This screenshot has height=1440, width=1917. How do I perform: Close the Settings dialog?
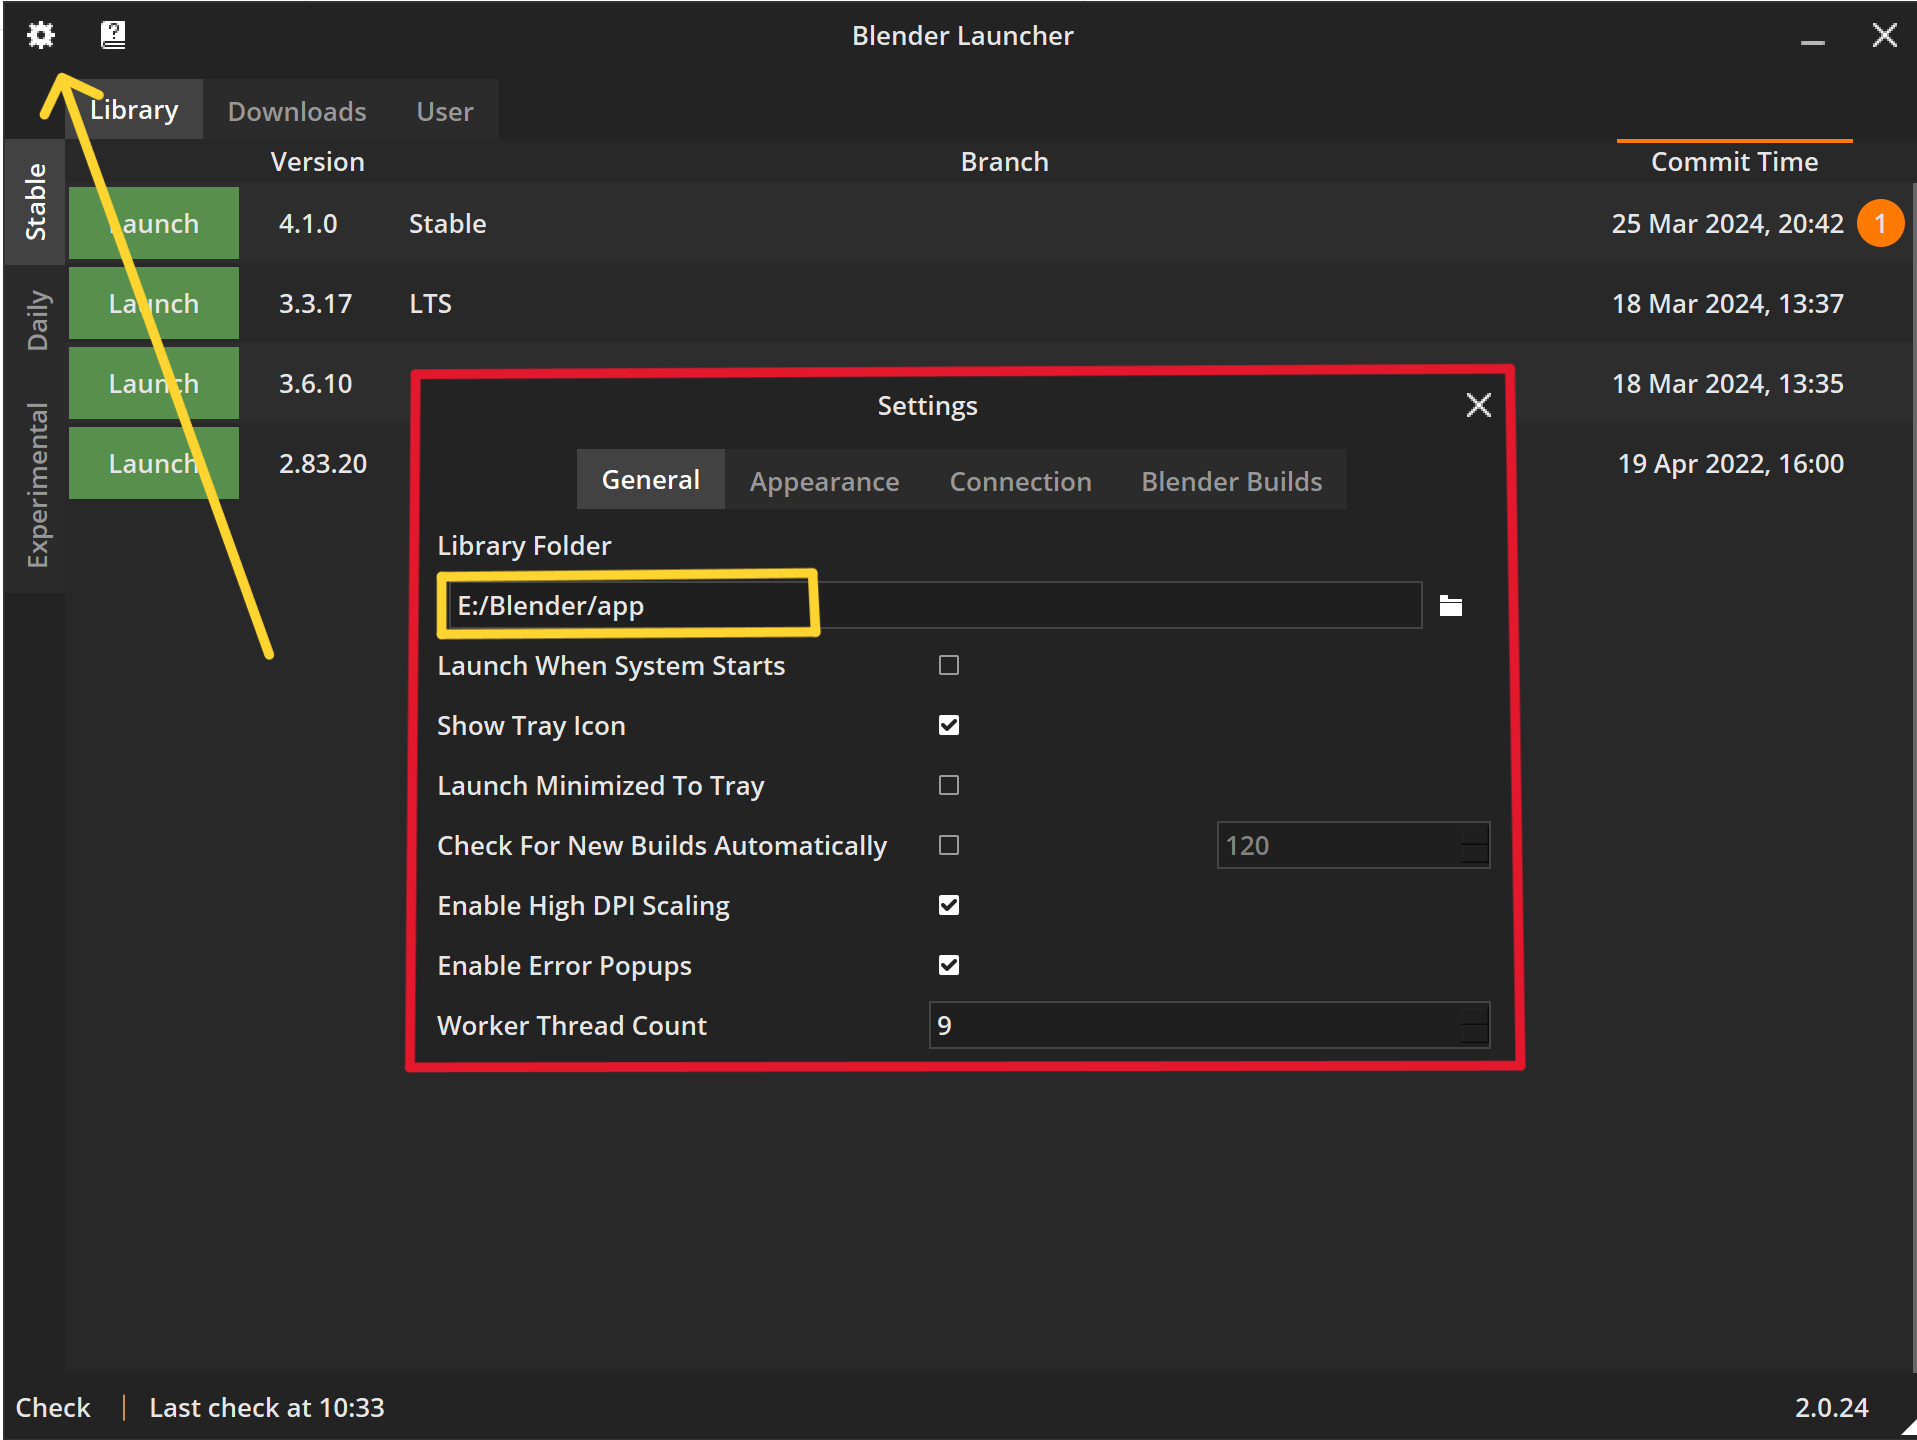(x=1478, y=405)
